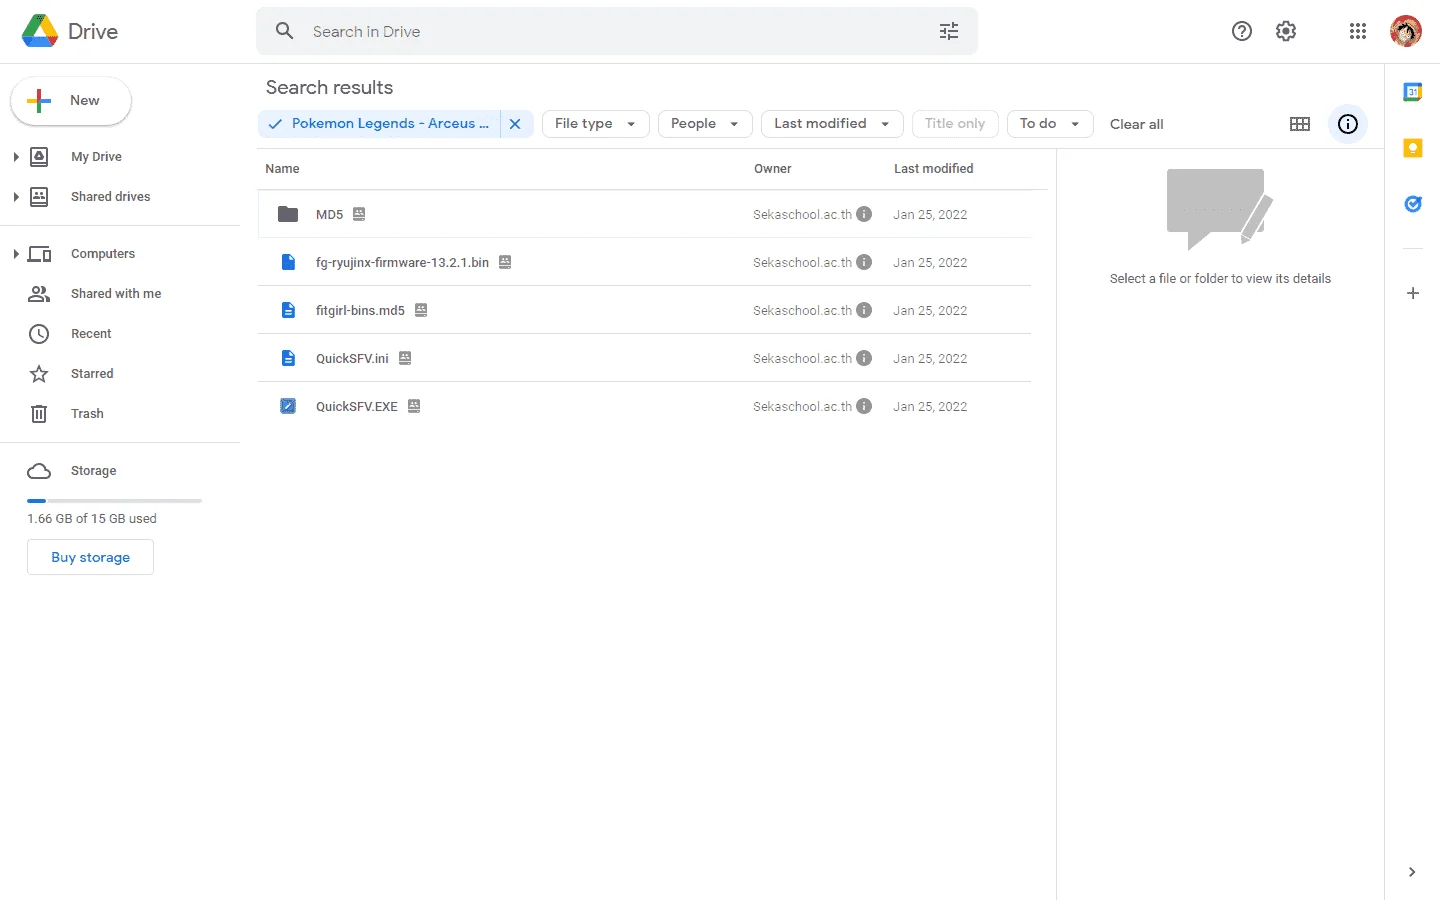Screen dimensions: 1440x900
Task: Switch to grid layout view
Action: tap(1300, 124)
